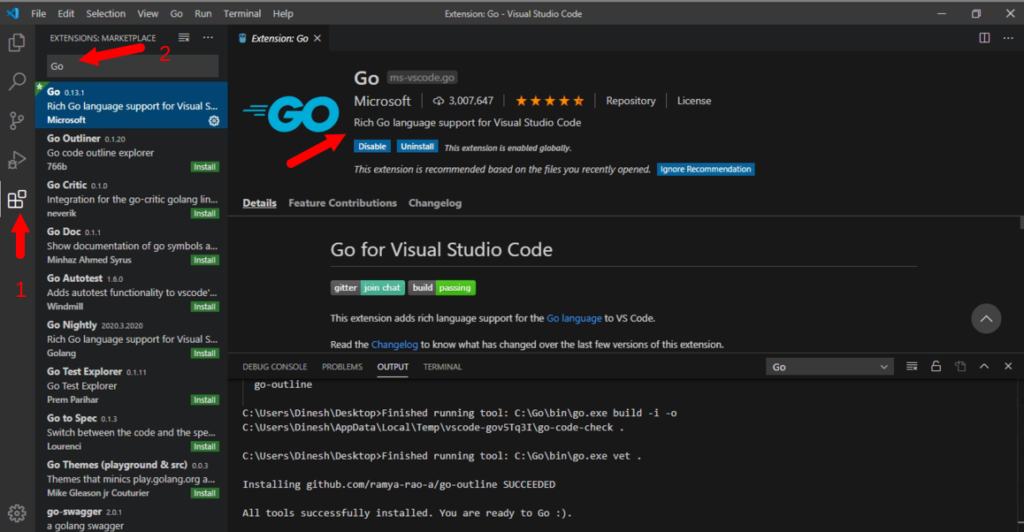The height and width of the screenshot is (532, 1024).
Task: Open the License link
Action: coord(694,101)
